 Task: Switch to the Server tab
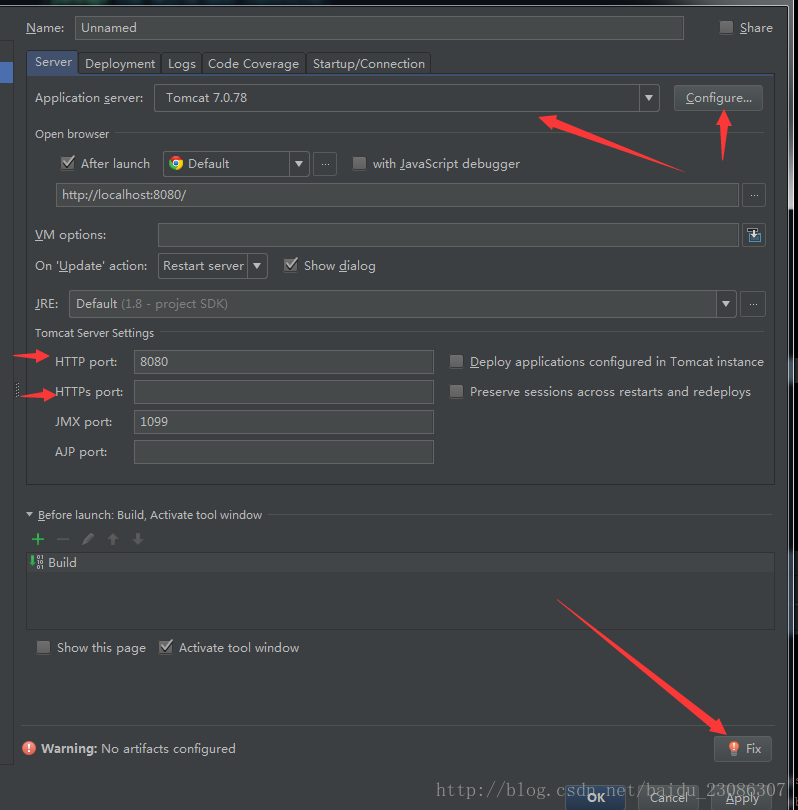click(53, 62)
